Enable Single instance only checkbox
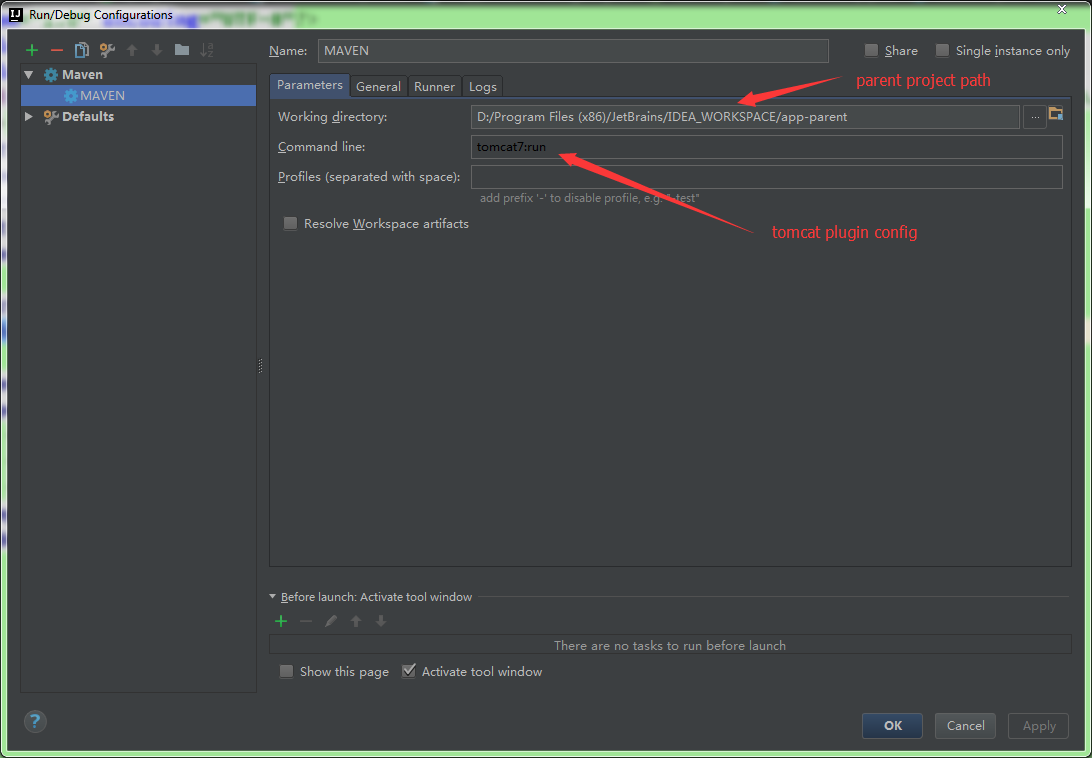The image size is (1092, 758). click(942, 50)
